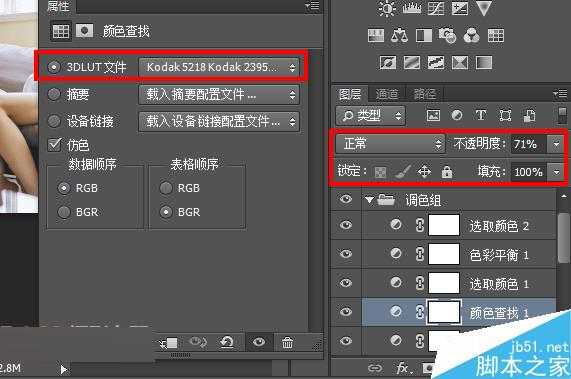Viewport: 571px width, 379px height.
Task: Lock transparent pixels
Action: (380, 172)
